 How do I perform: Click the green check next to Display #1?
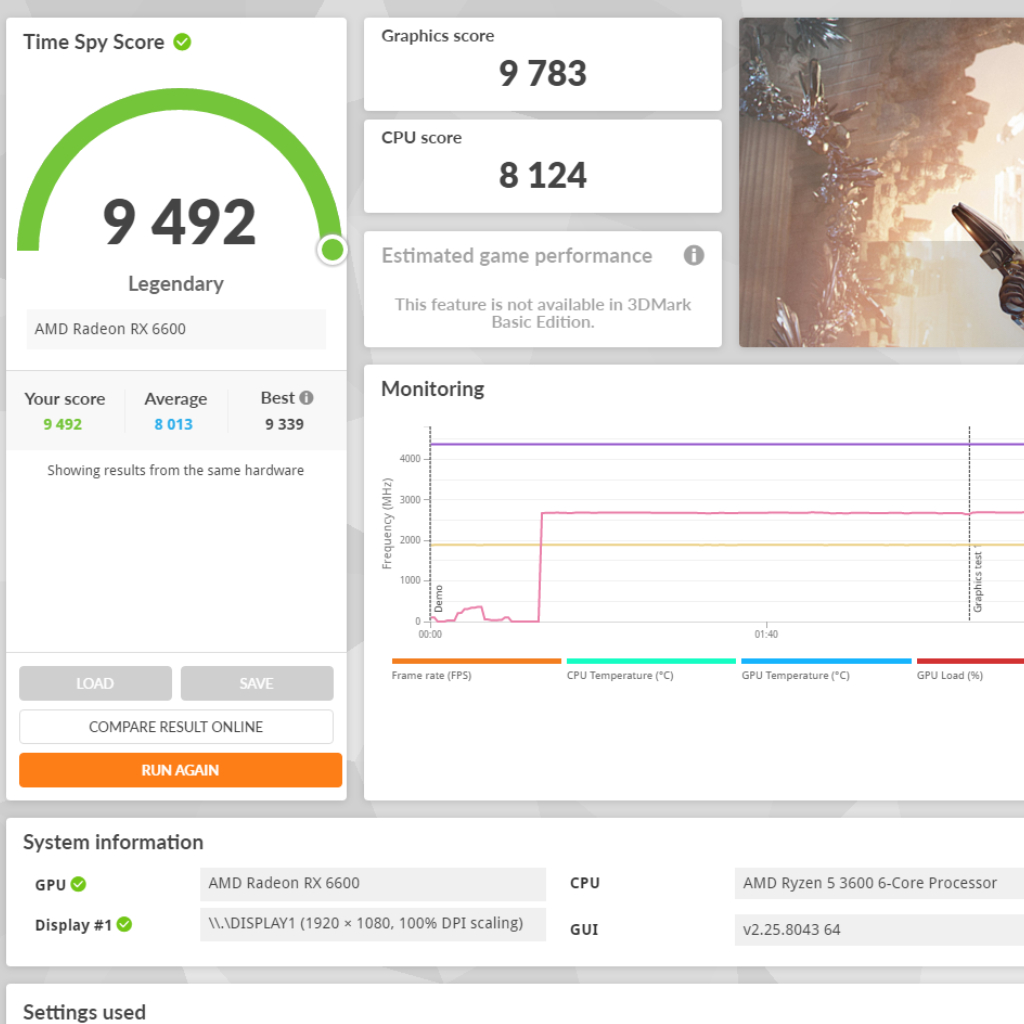[x=124, y=924]
